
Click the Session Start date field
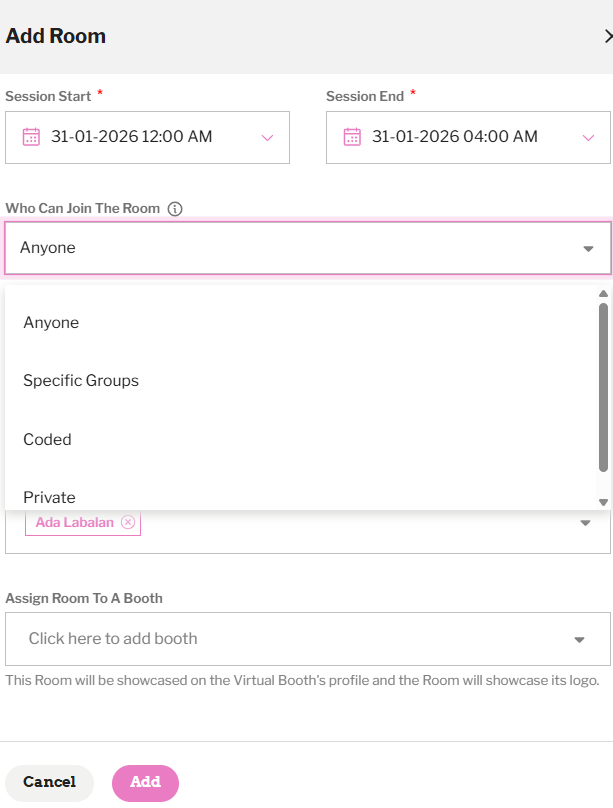[147, 138]
